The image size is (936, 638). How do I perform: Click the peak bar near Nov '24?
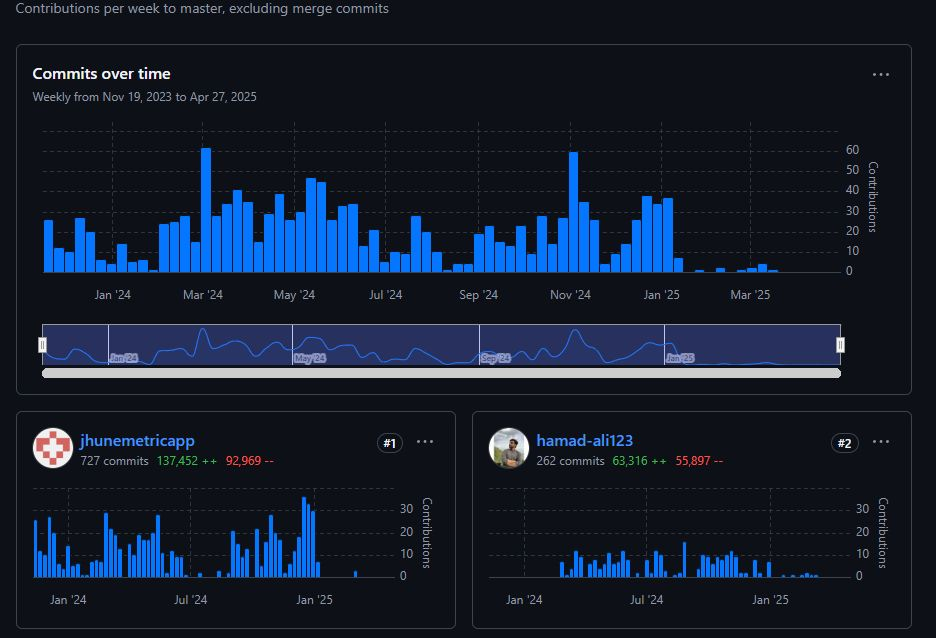tap(573, 212)
